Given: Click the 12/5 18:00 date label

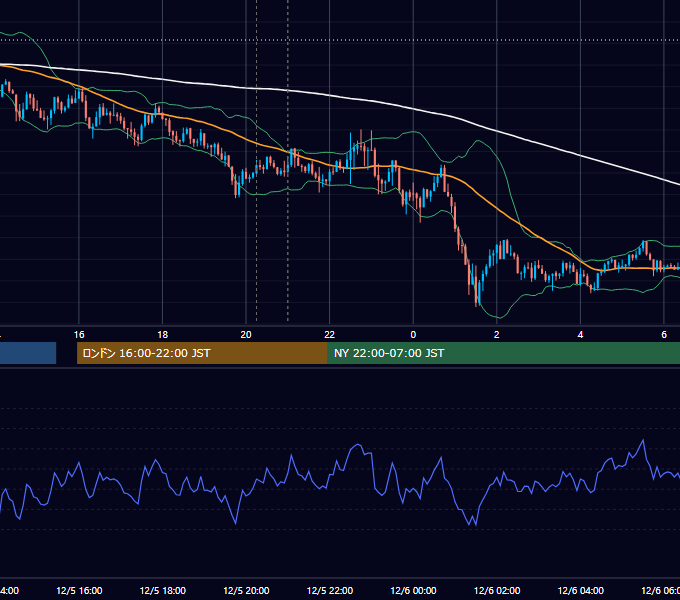Looking at the screenshot, I should coord(163,590).
